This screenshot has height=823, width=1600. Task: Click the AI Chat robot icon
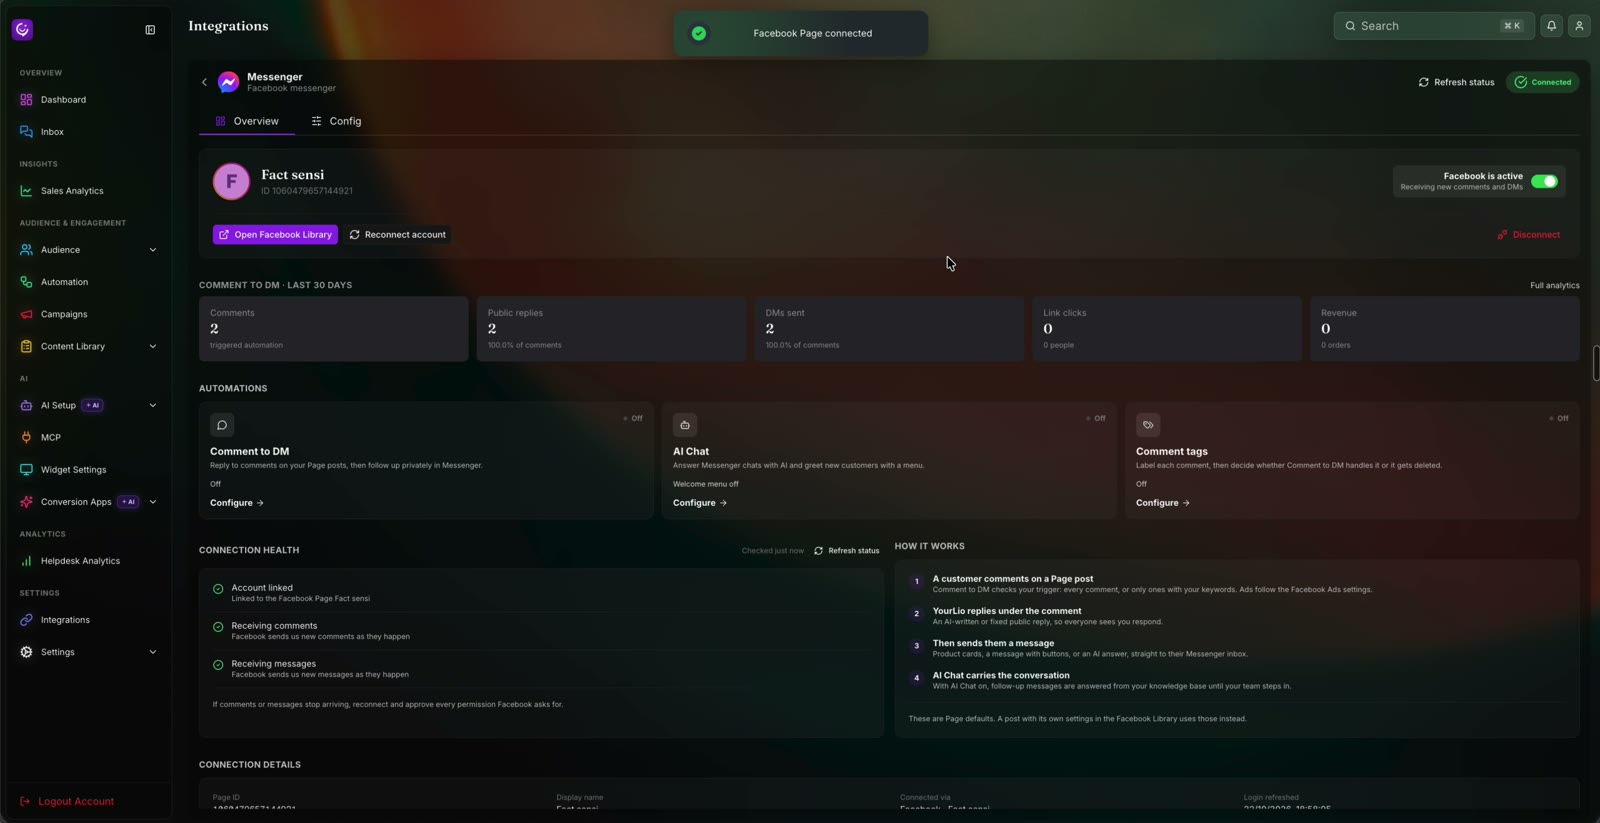pos(685,425)
